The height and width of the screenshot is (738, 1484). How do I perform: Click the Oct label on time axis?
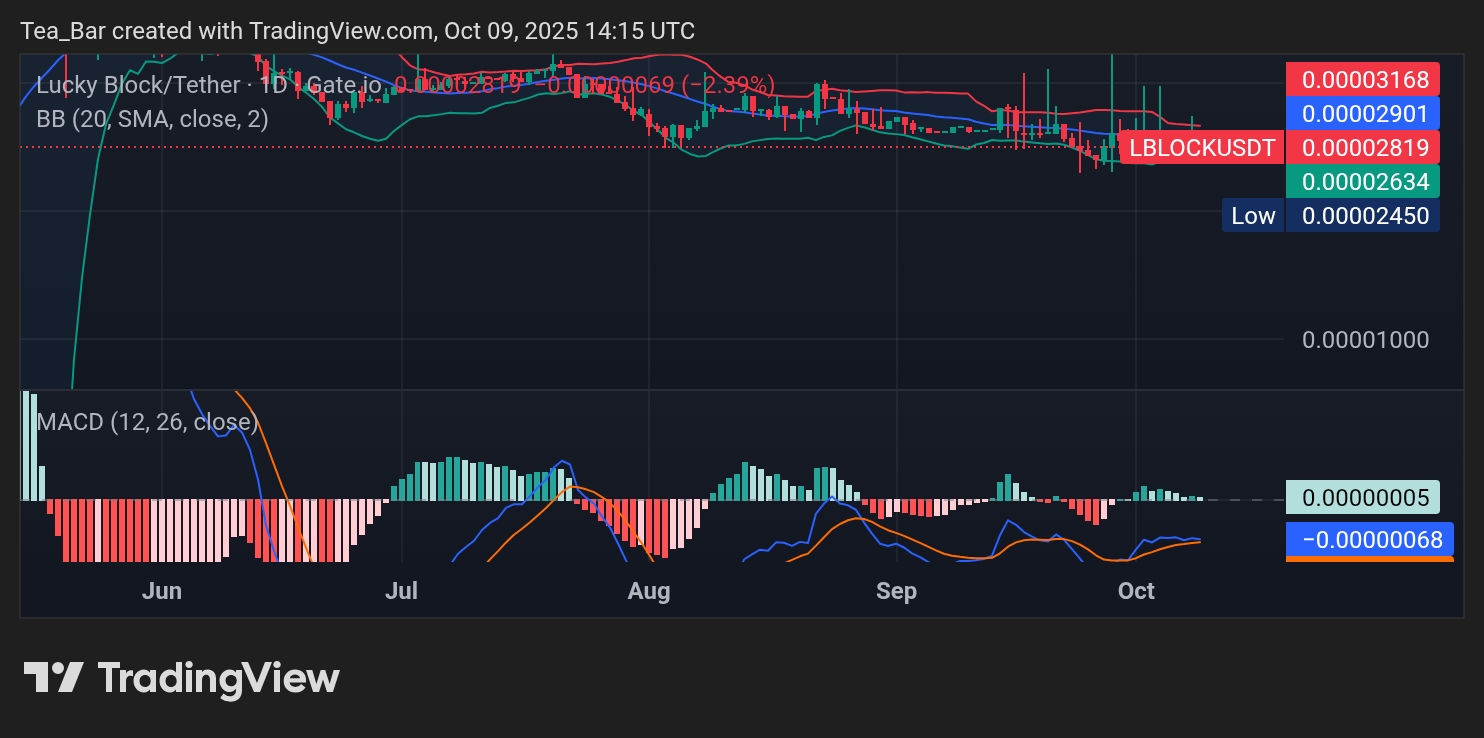[x=1136, y=591]
